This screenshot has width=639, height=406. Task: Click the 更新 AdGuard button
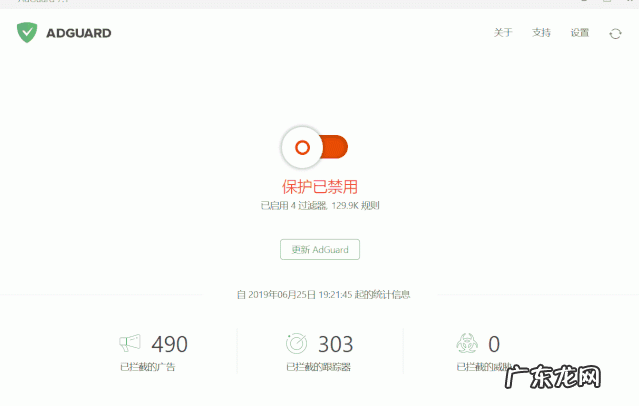pos(320,249)
